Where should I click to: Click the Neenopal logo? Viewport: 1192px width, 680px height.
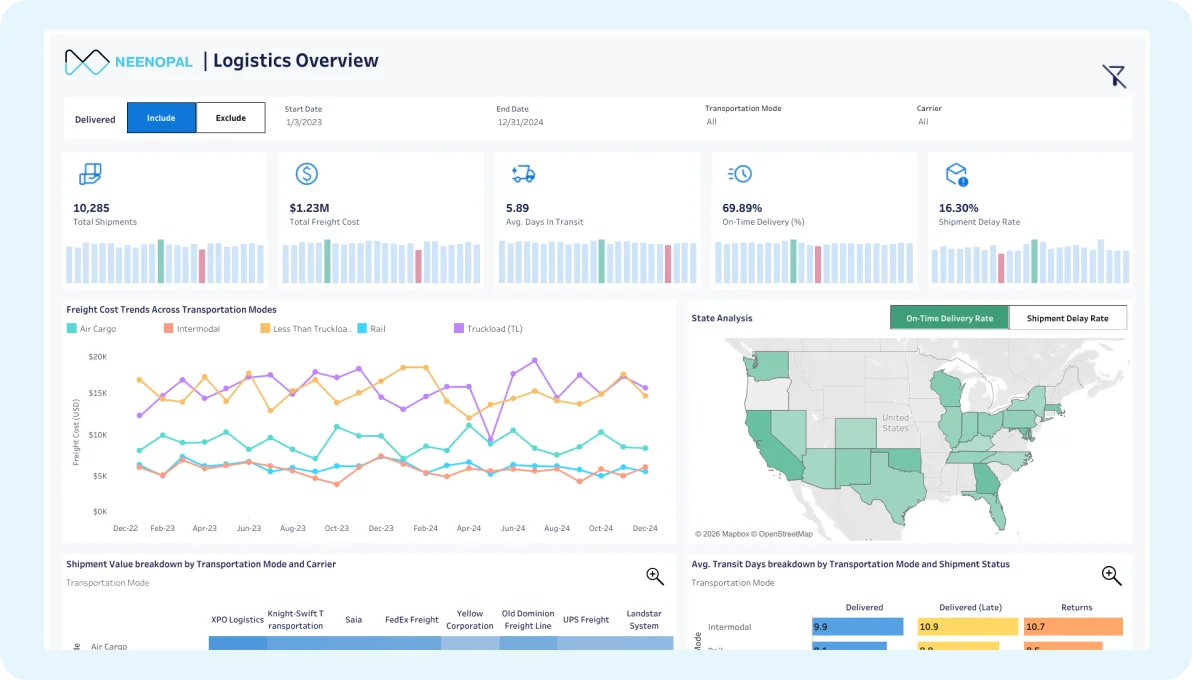(x=128, y=62)
